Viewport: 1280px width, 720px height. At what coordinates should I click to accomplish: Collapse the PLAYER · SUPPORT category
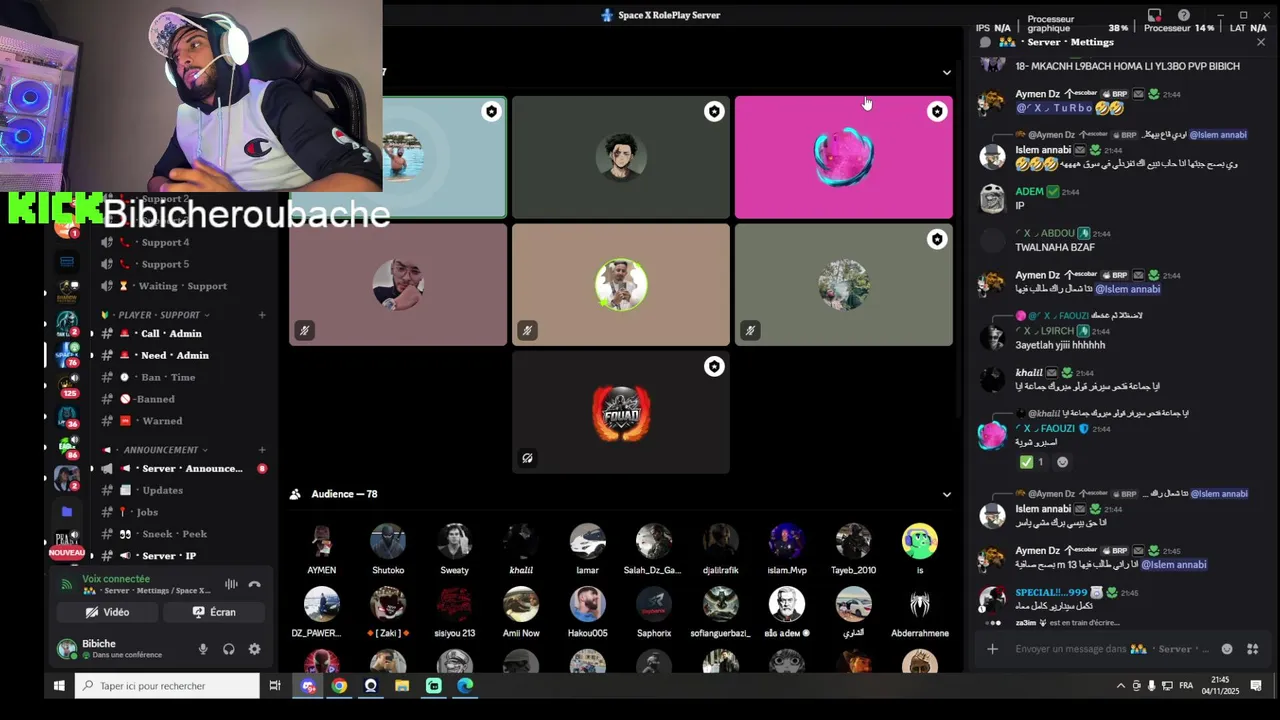(x=158, y=315)
